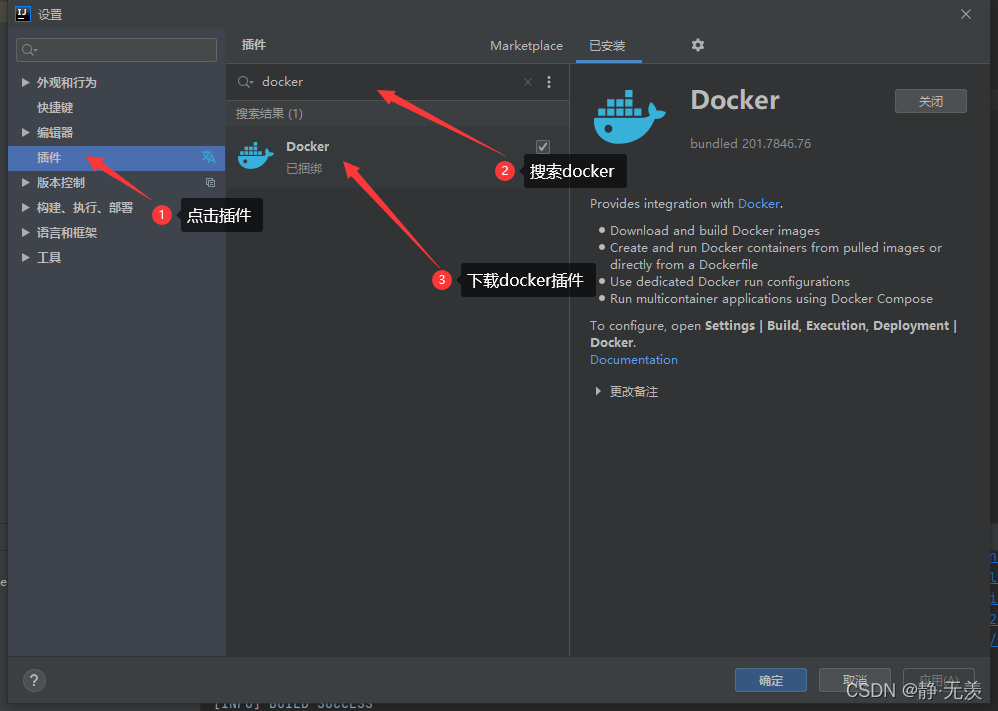Uncheck the Docker plugin enable checkbox
Viewport: 998px width, 711px height.
coord(542,146)
